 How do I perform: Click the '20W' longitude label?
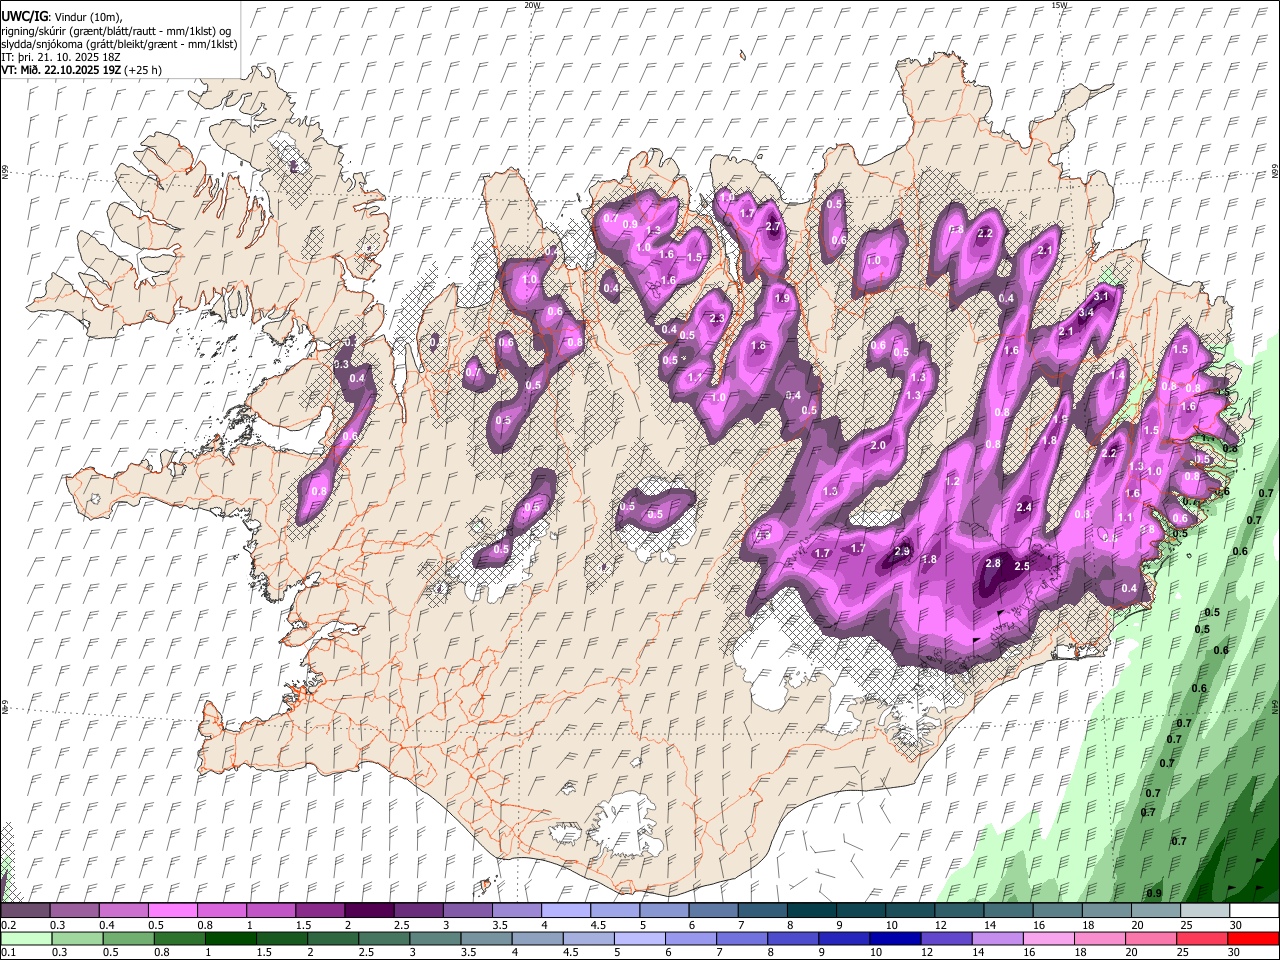coord(532,5)
